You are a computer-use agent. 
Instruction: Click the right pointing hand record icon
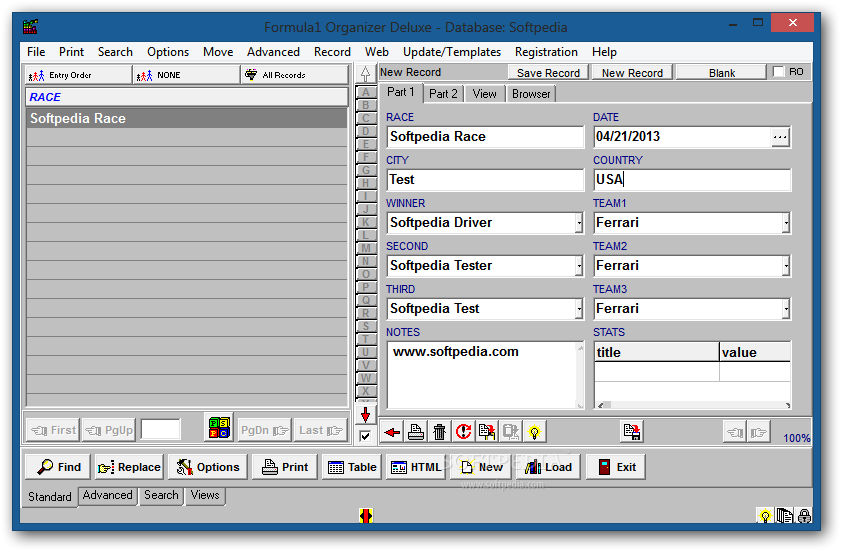(758, 432)
